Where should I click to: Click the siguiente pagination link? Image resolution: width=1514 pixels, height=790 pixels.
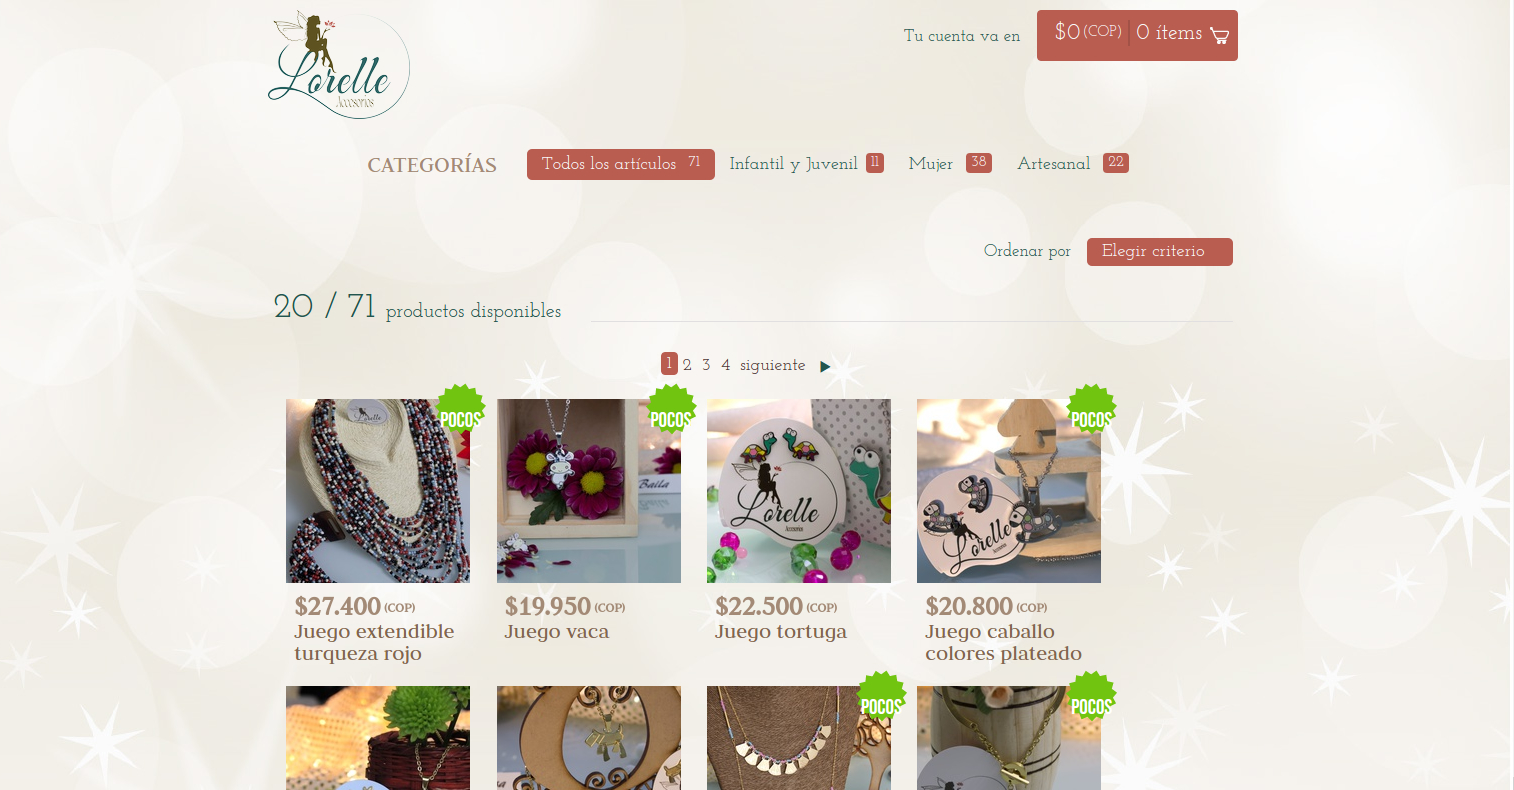[772, 366]
